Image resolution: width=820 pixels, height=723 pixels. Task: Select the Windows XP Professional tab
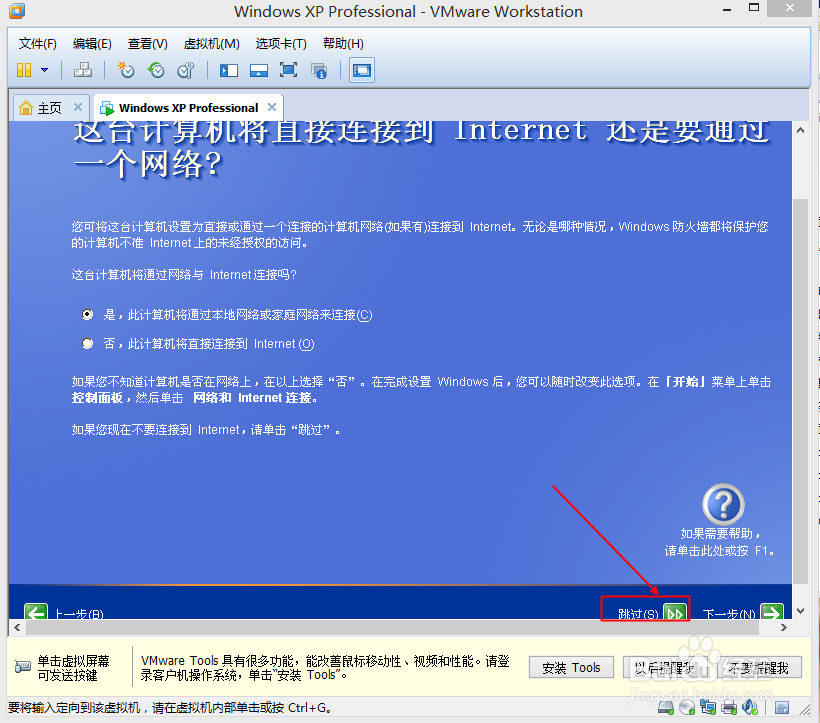[x=189, y=108]
